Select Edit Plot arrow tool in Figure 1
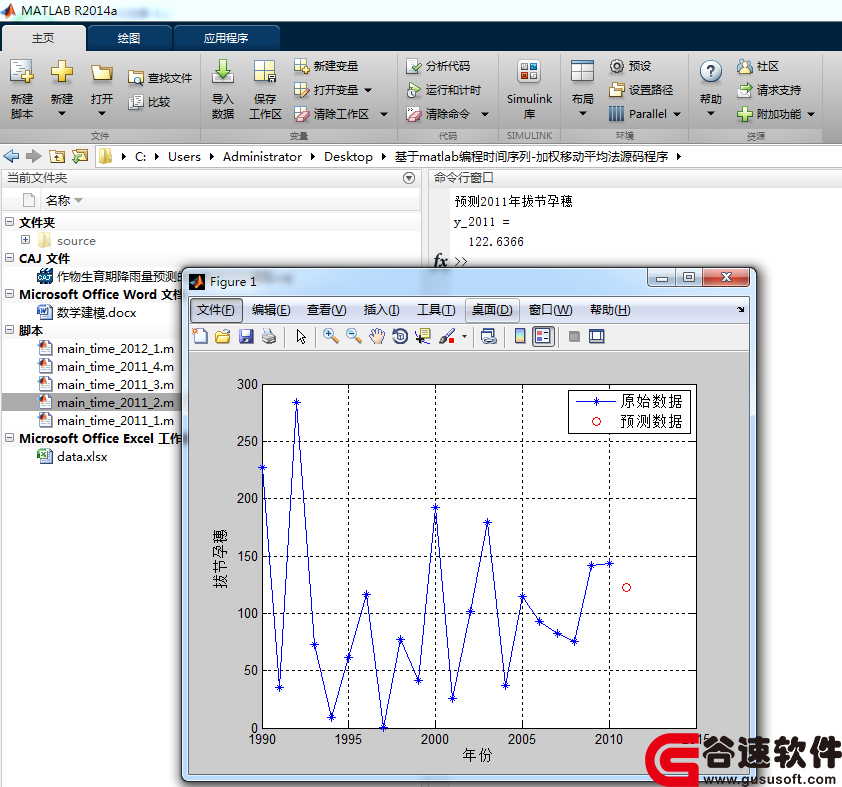 coord(301,337)
